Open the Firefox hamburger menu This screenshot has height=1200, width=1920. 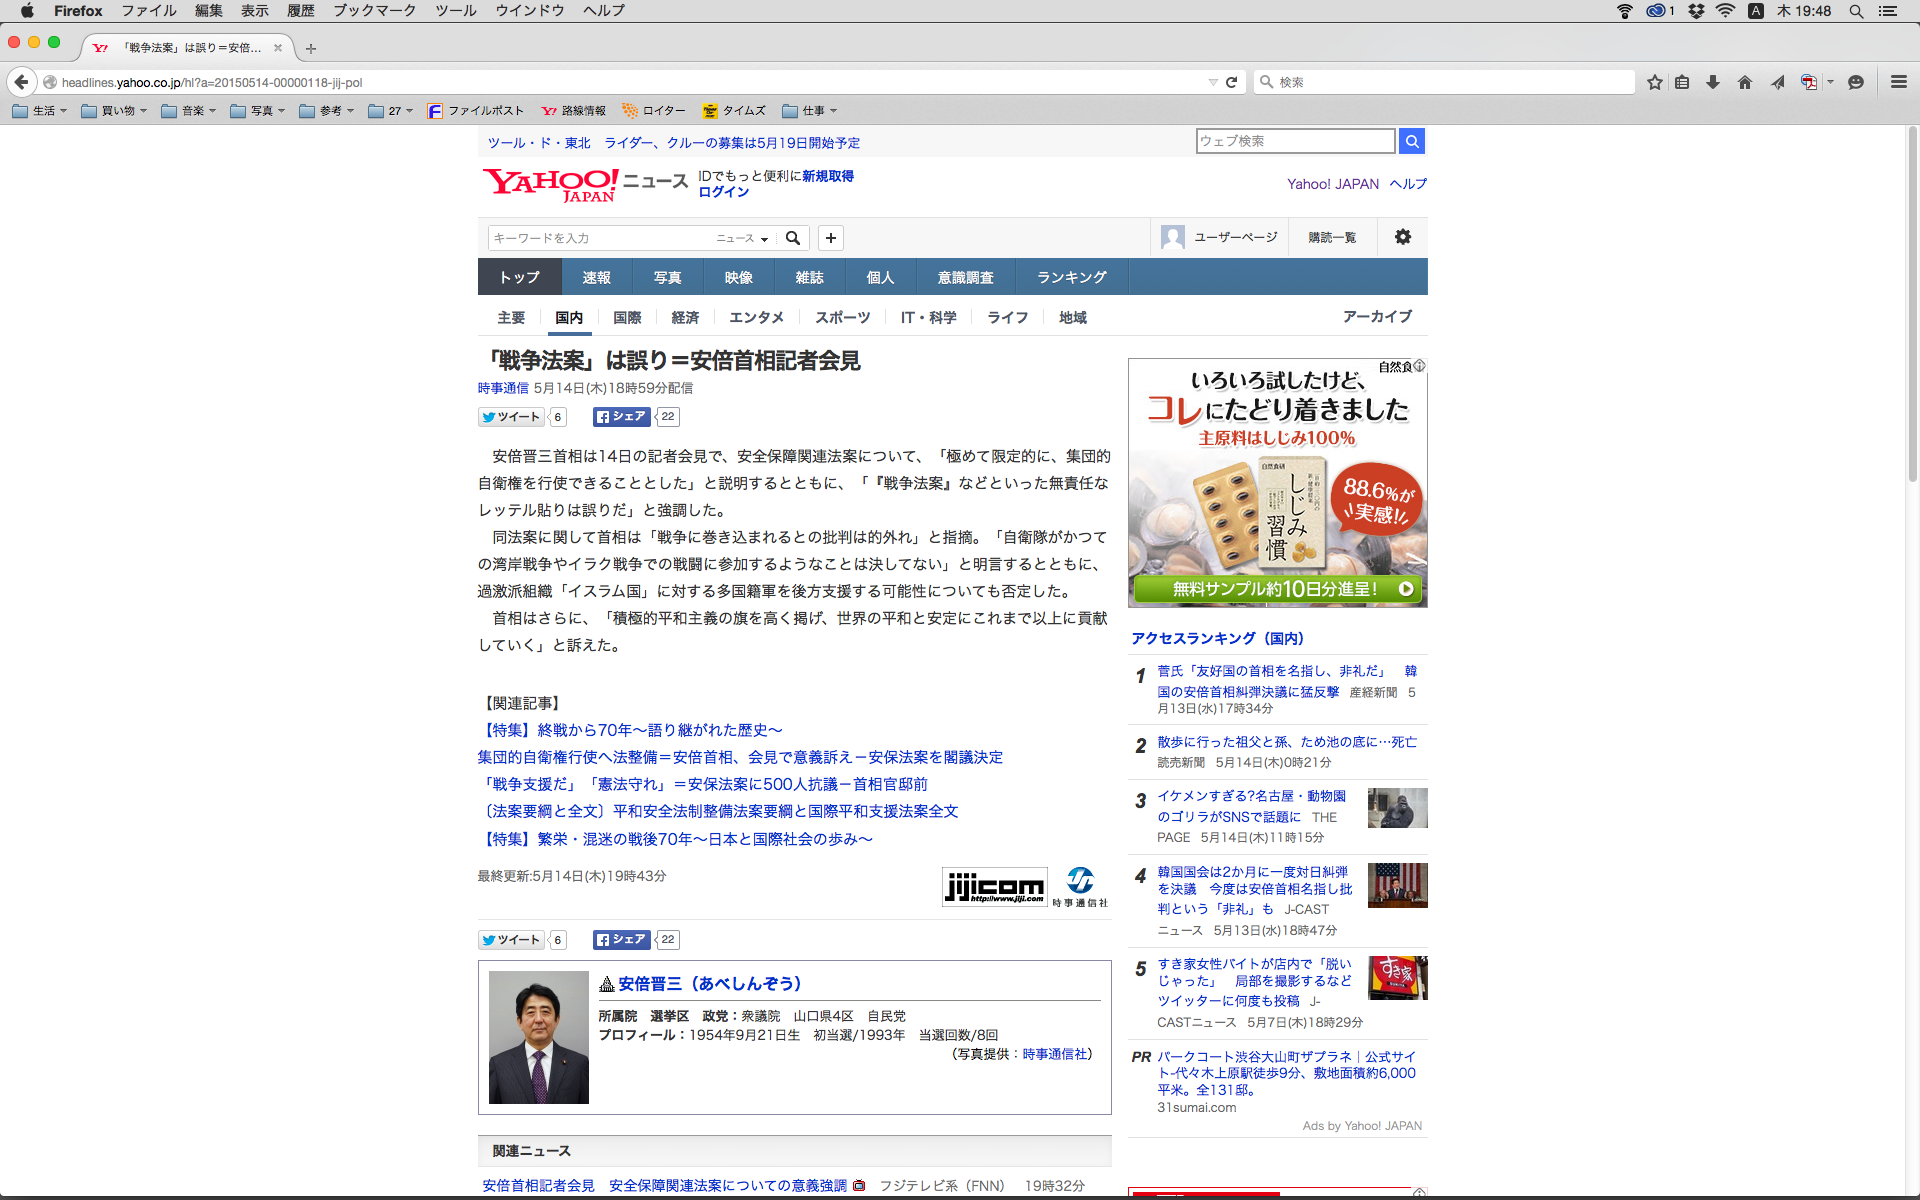pyautogui.click(x=1899, y=82)
